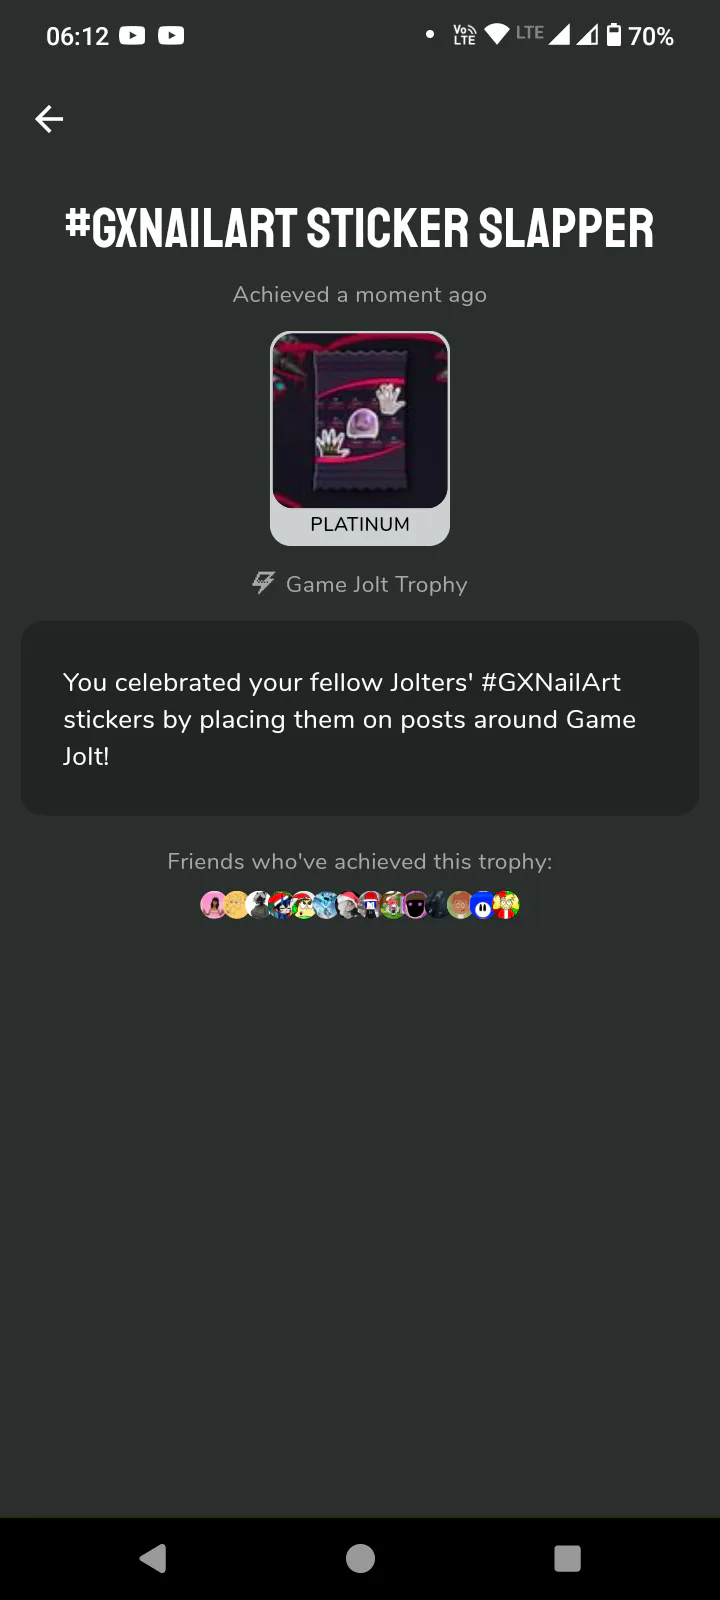
Task: Tap the #GXNAILART STICKER SLAPPER title
Action: [x=360, y=228]
